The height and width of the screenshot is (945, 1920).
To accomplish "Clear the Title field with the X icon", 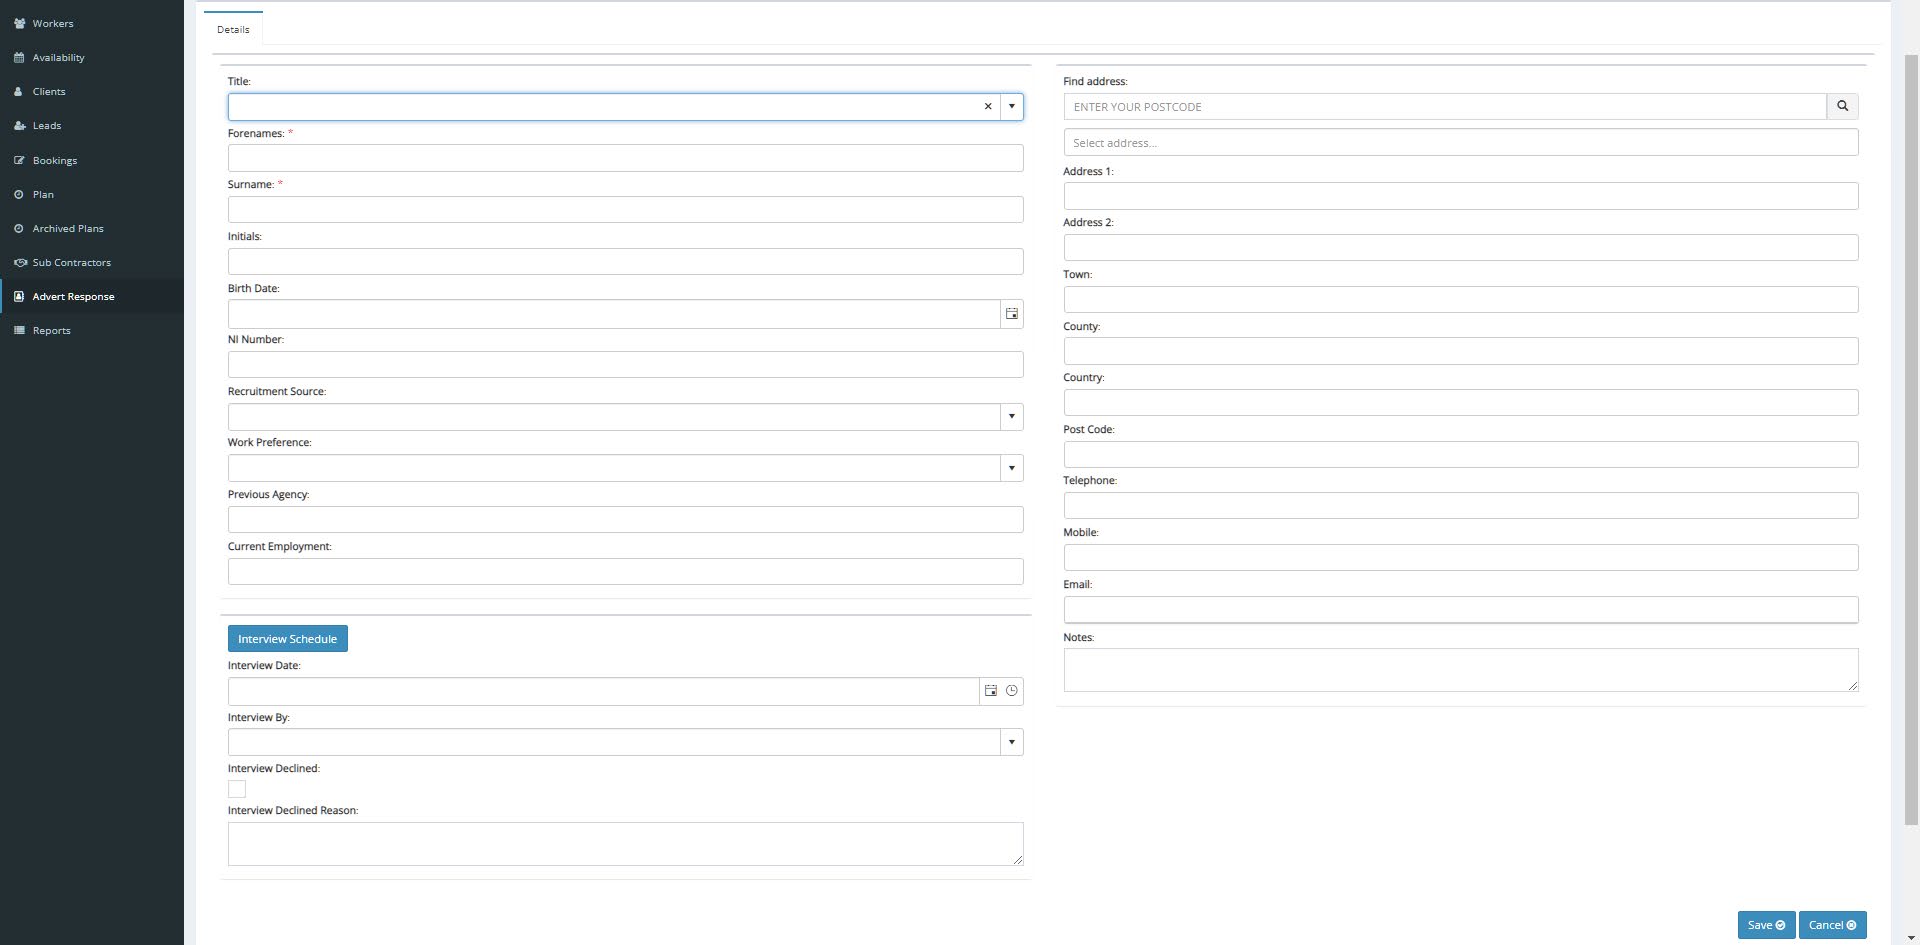I will tap(988, 107).
